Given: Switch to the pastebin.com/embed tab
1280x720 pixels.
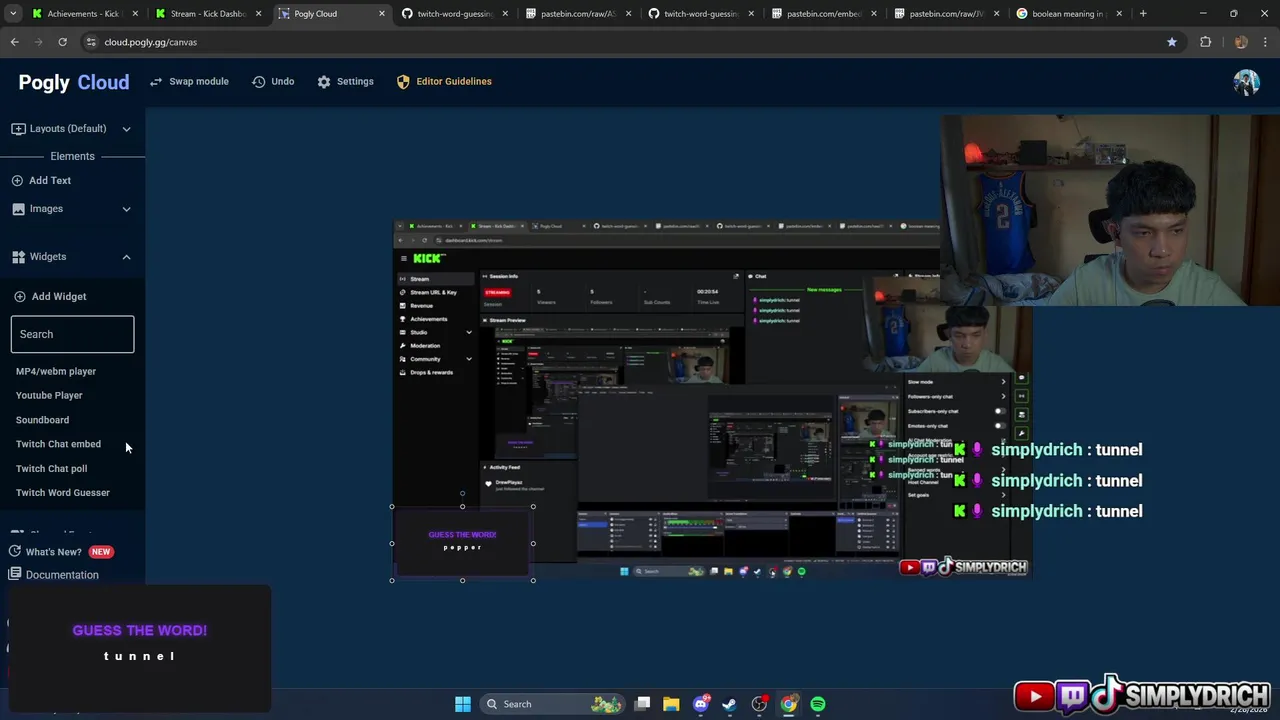Looking at the screenshot, I should pos(825,14).
